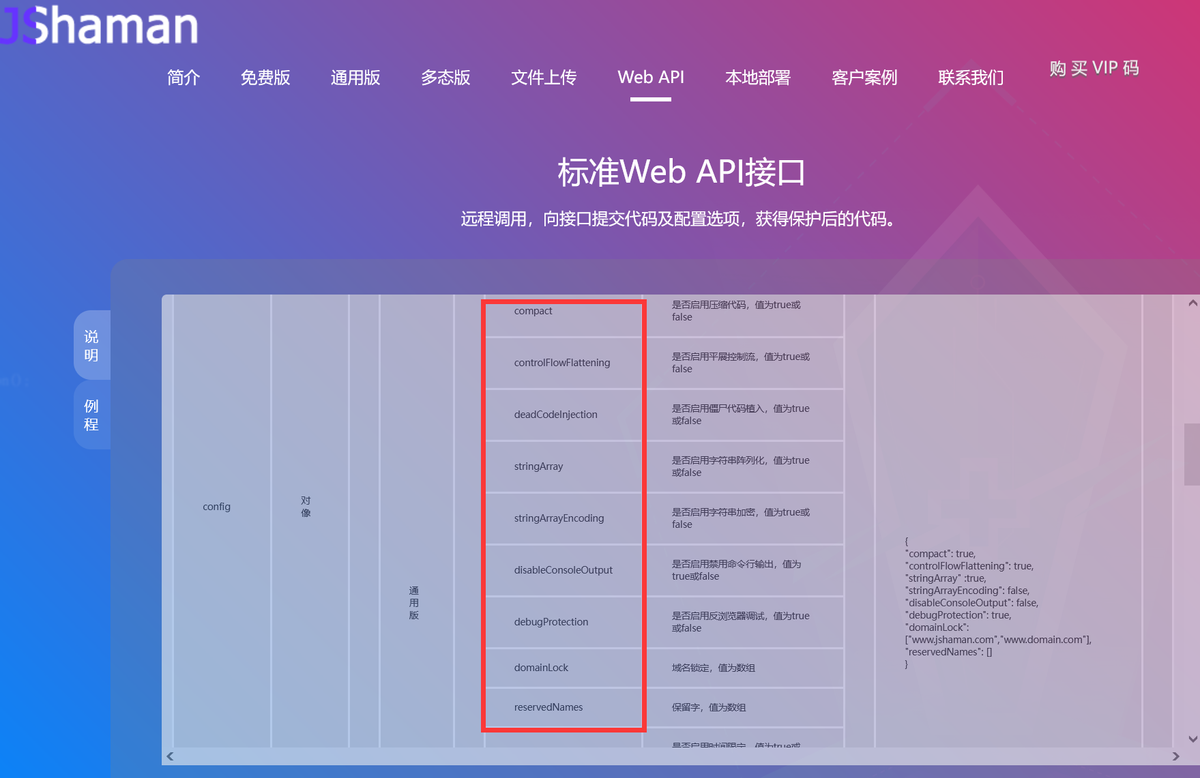
Task: Open the 客户案例 navigation item
Action: pyautogui.click(x=864, y=77)
